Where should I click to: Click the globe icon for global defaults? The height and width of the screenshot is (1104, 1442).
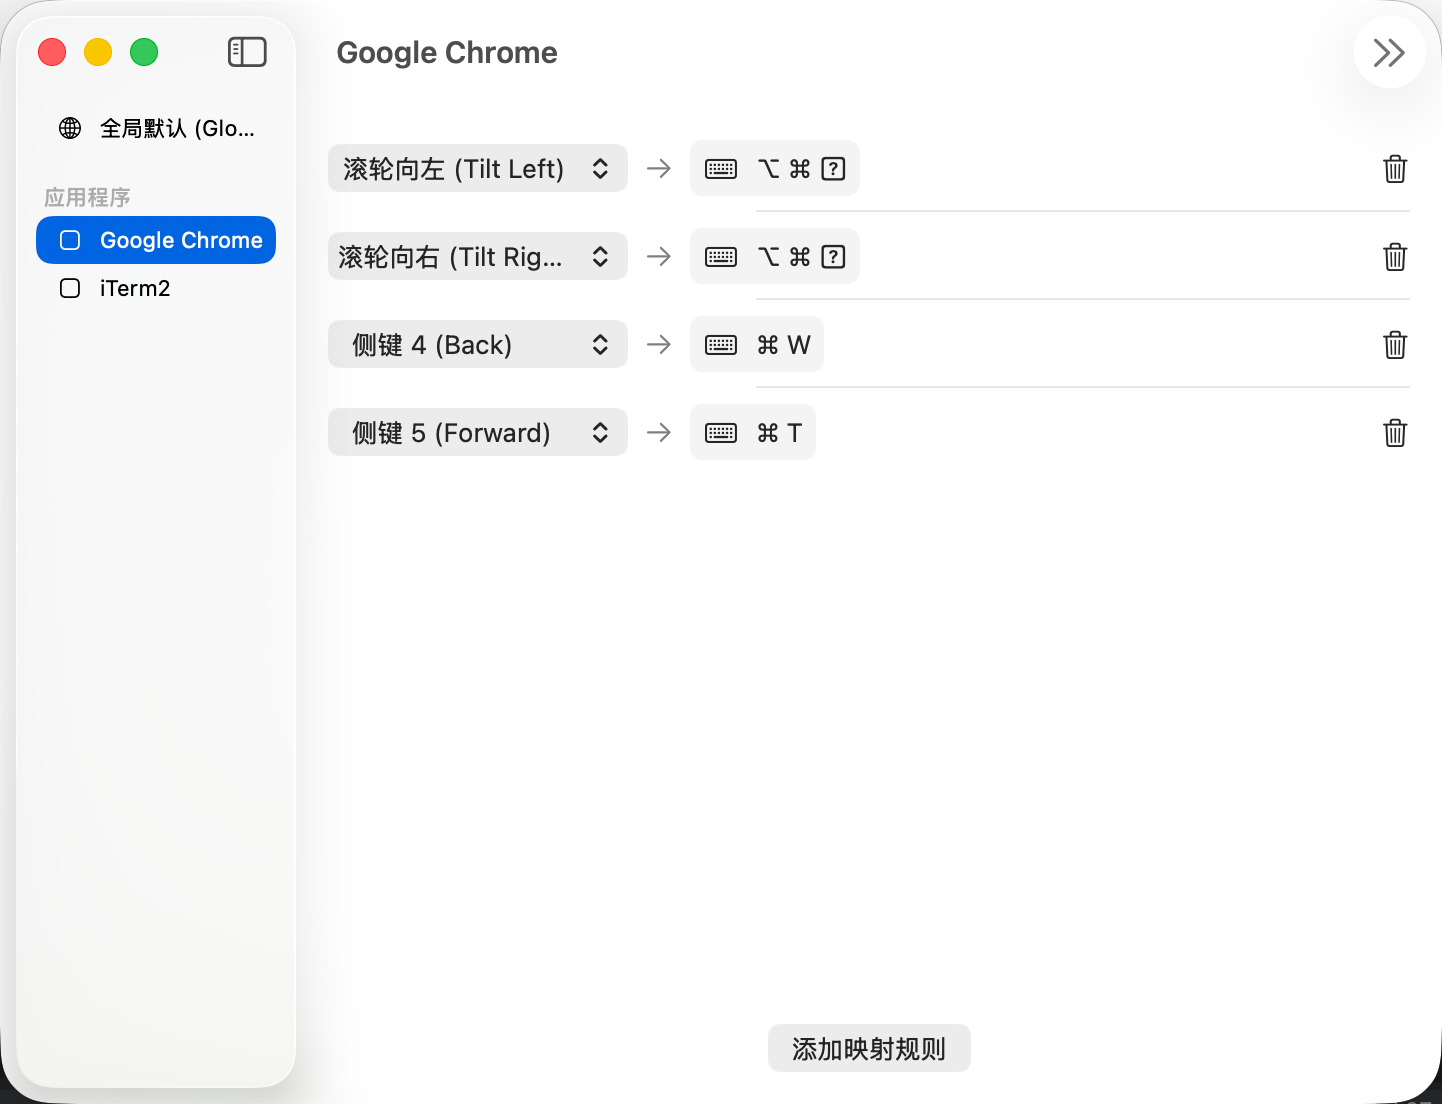(70, 128)
